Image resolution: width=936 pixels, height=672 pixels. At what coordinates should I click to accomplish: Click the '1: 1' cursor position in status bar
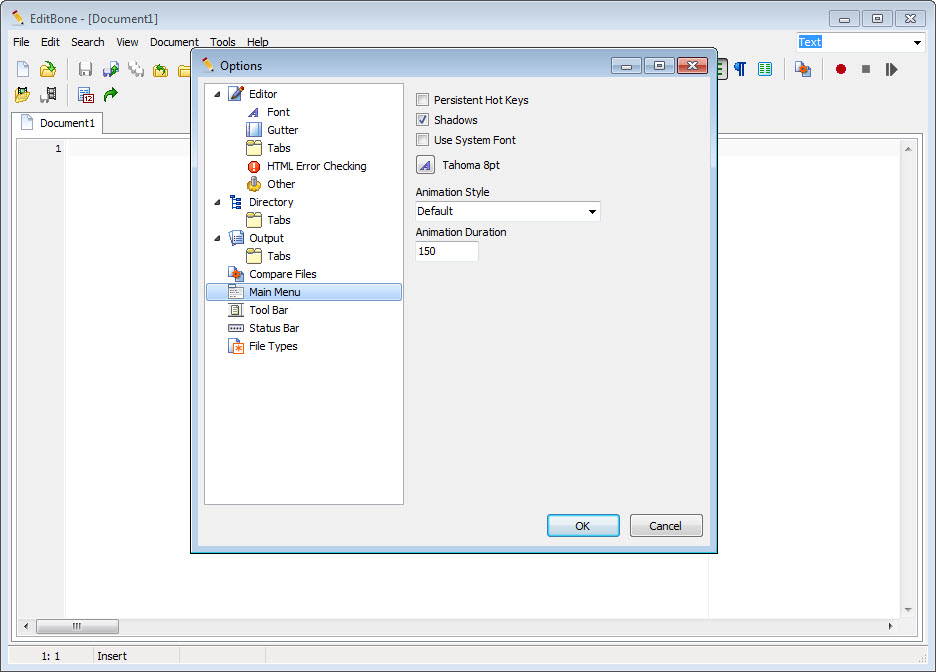tap(51, 656)
